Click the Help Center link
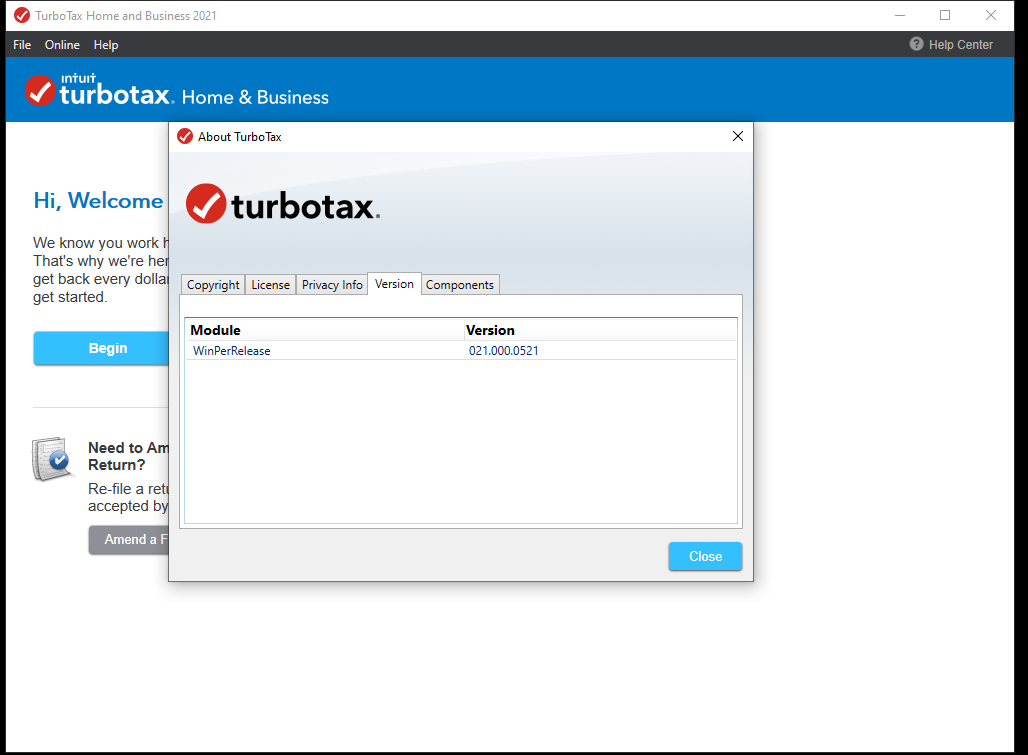 pos(960,45)
